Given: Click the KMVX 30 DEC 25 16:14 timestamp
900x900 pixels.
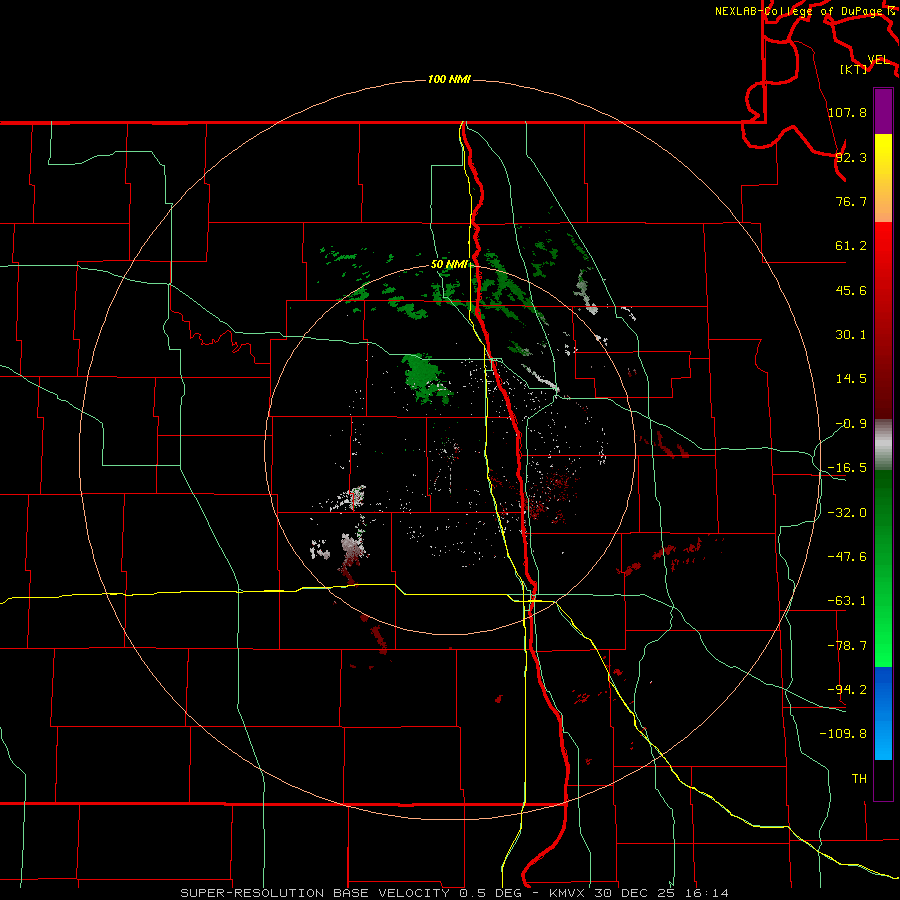Looking at the screenshot, I should point(639,893).
